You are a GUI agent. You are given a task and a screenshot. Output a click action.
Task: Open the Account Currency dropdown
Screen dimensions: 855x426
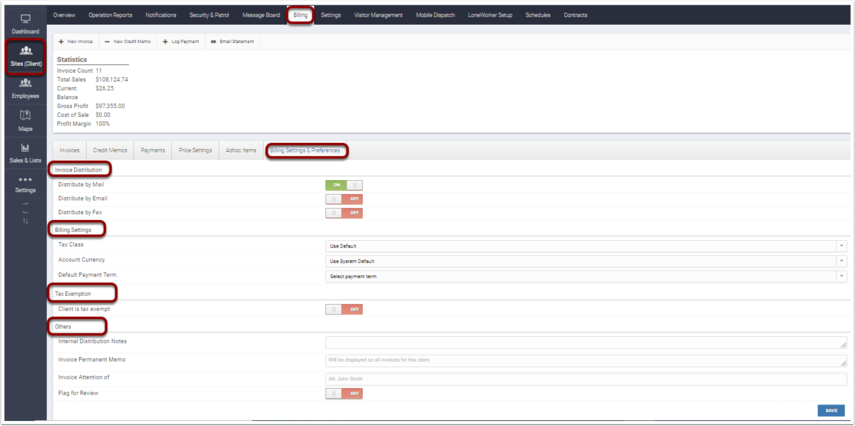click(586, 261)
